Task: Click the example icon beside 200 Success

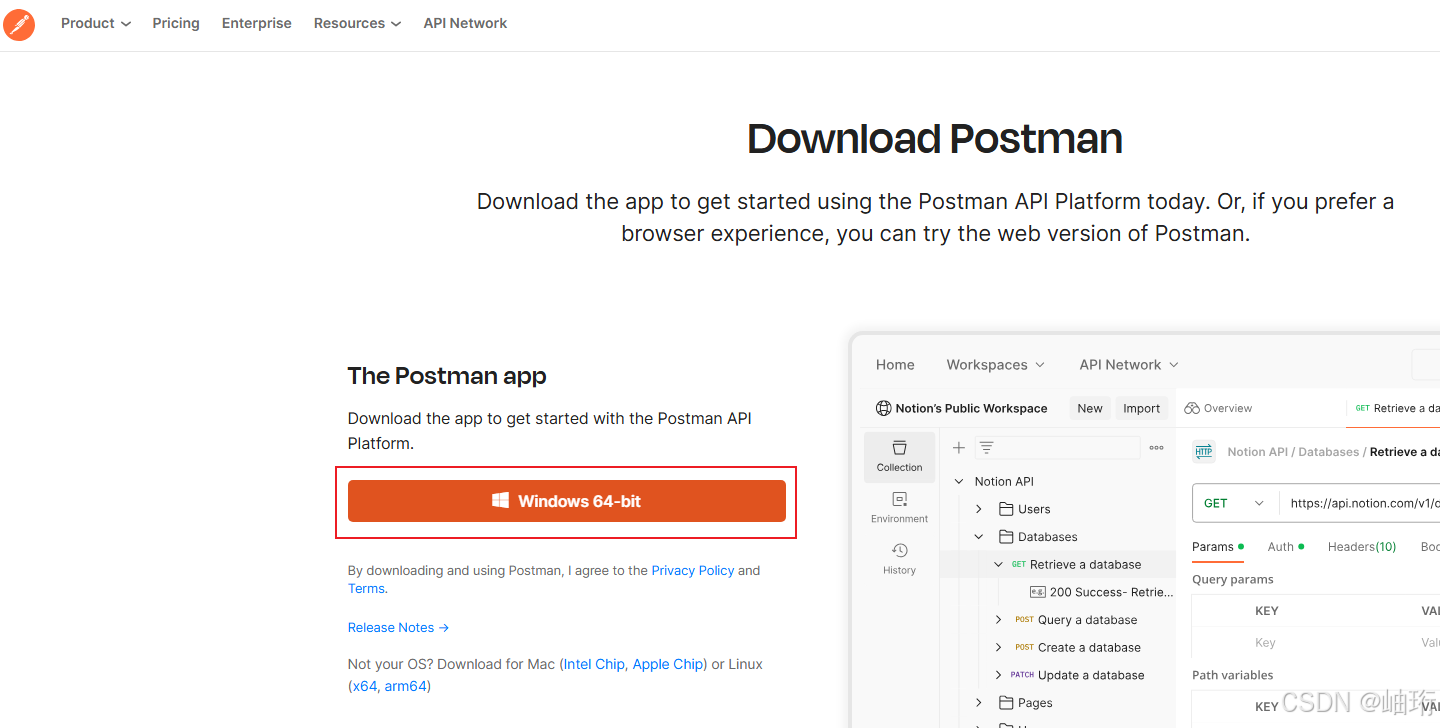Action: point(1037,592)
